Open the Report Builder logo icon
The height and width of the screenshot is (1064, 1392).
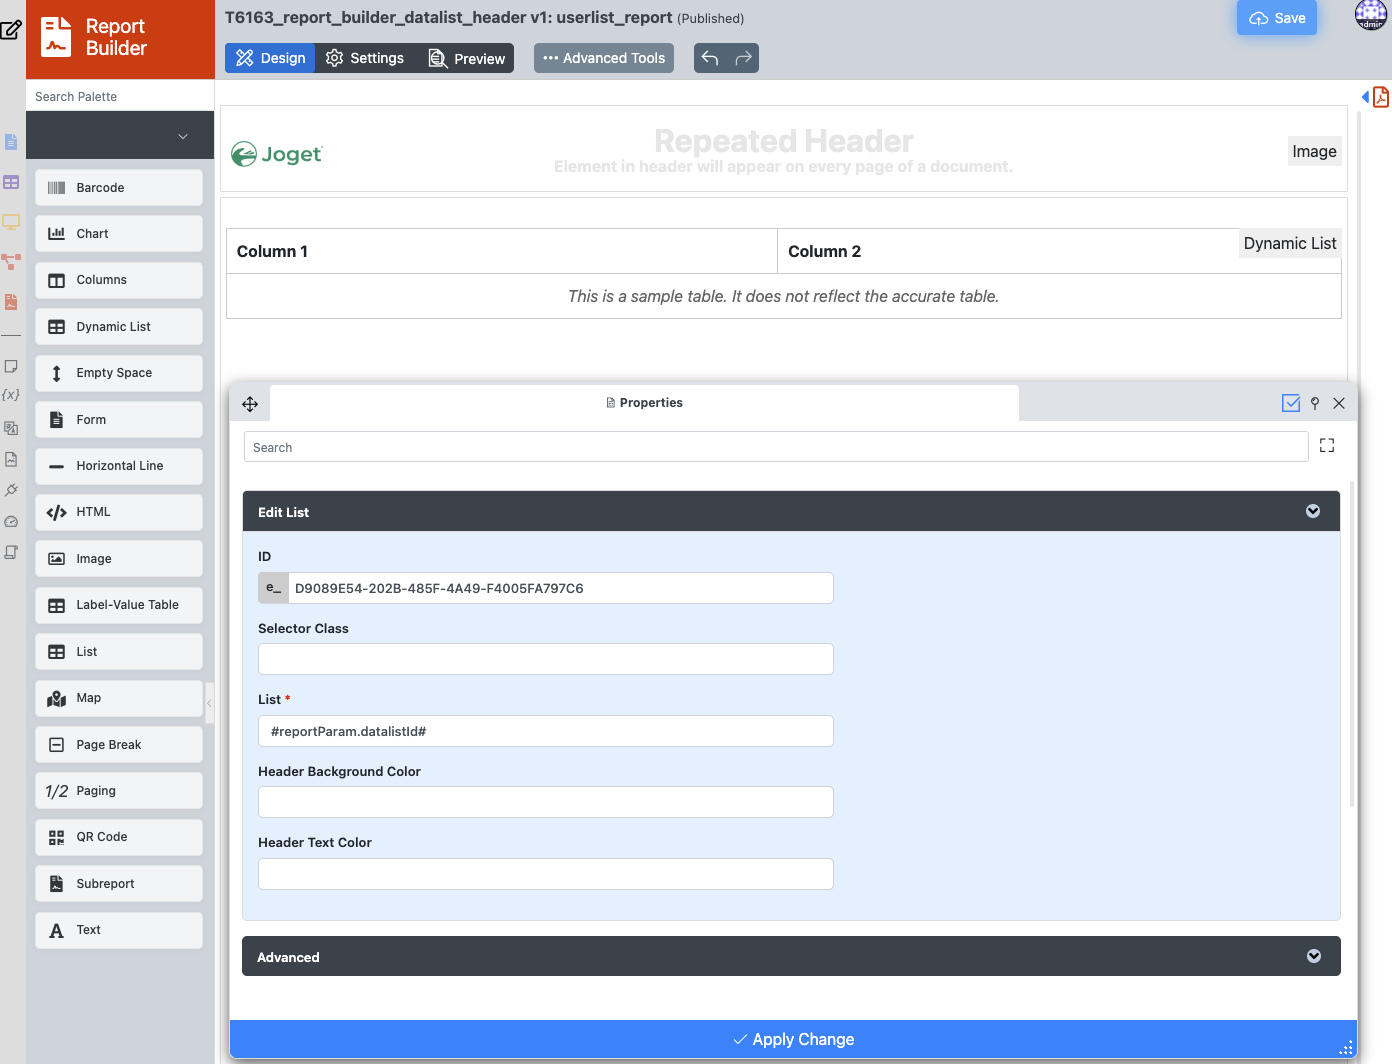pos(56,37)
